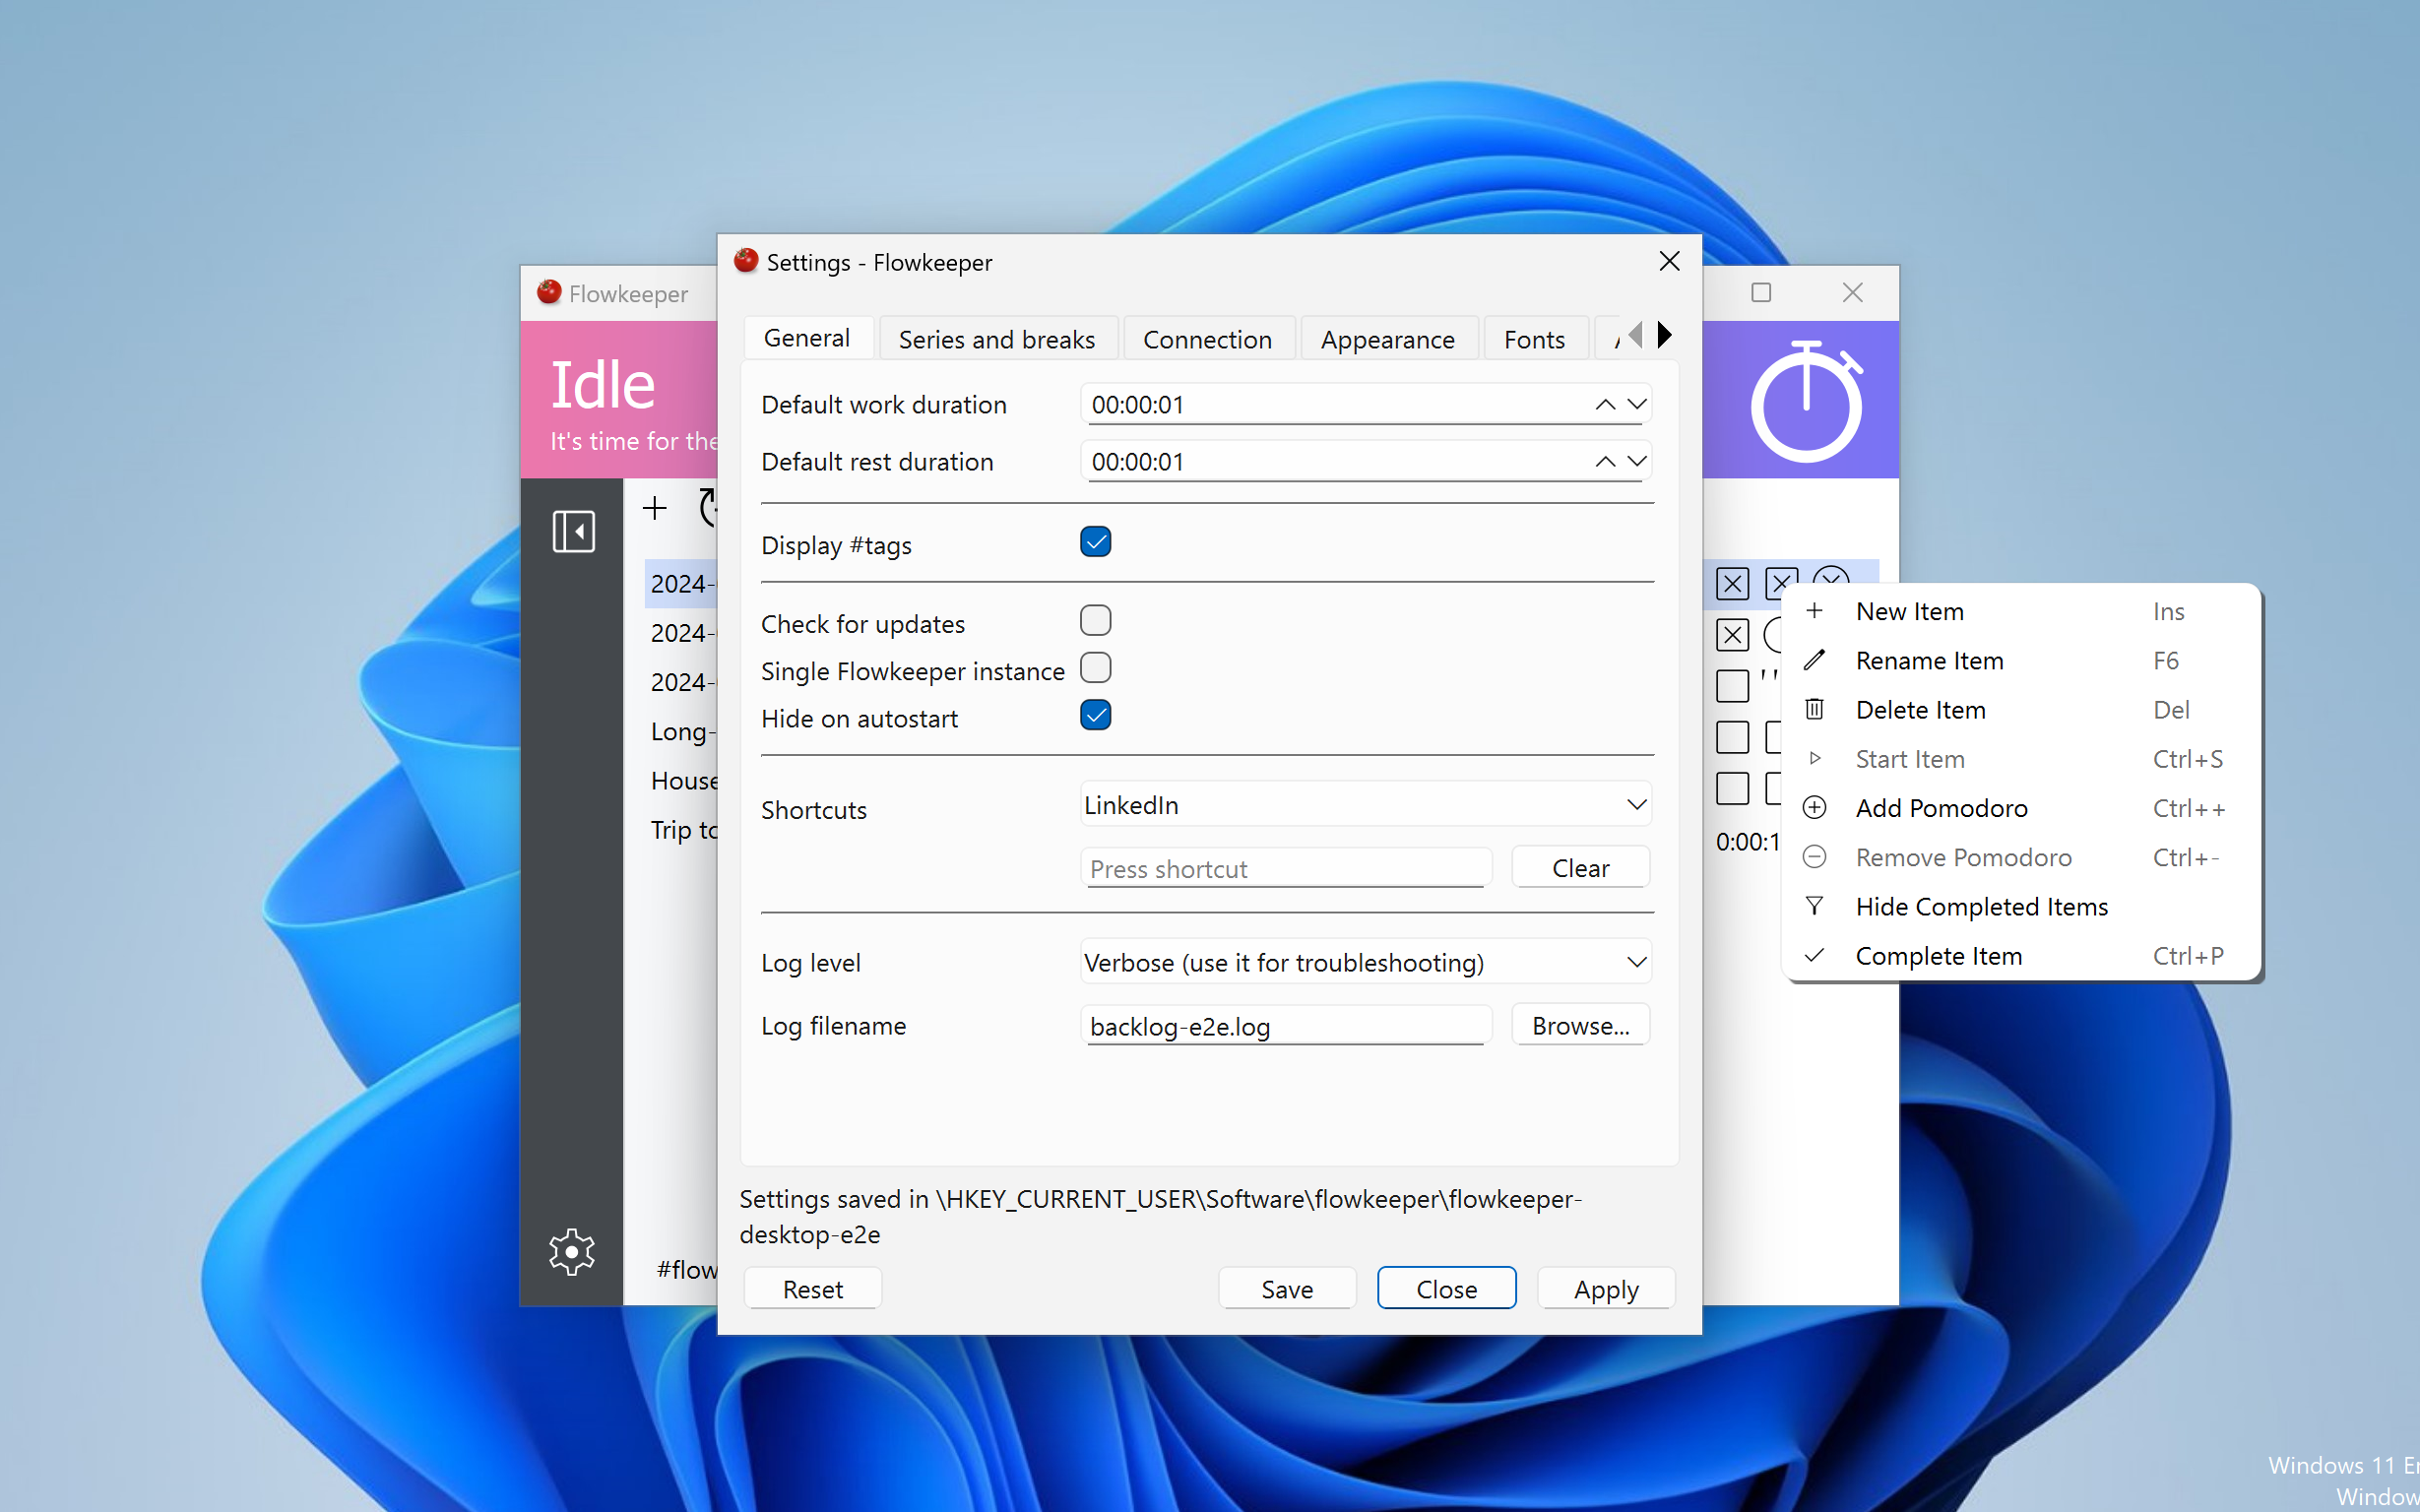Switch to the Appearance tab
This screenshot has height=1512, width=2420.
1388,340
